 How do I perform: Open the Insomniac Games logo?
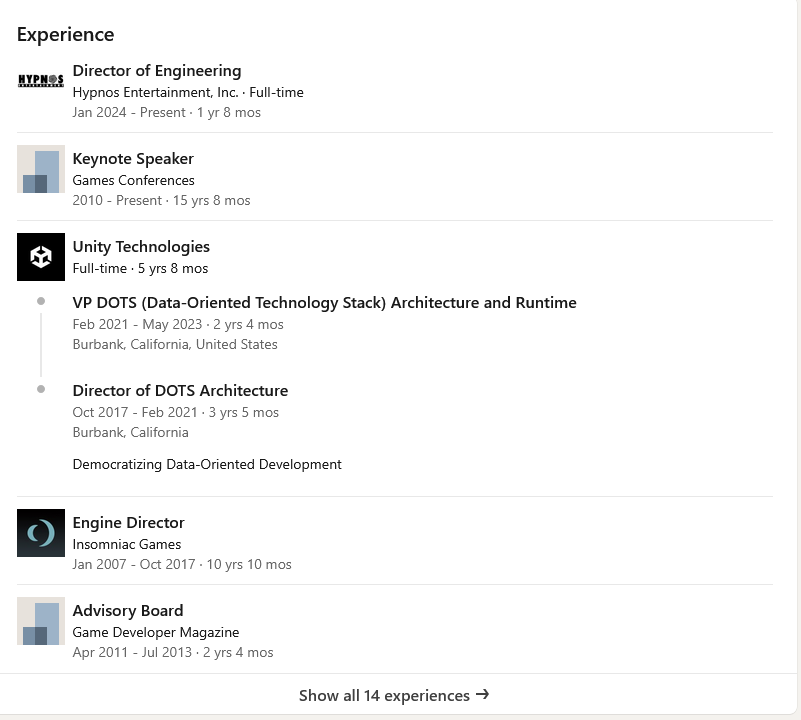click(x=41, y=533)
